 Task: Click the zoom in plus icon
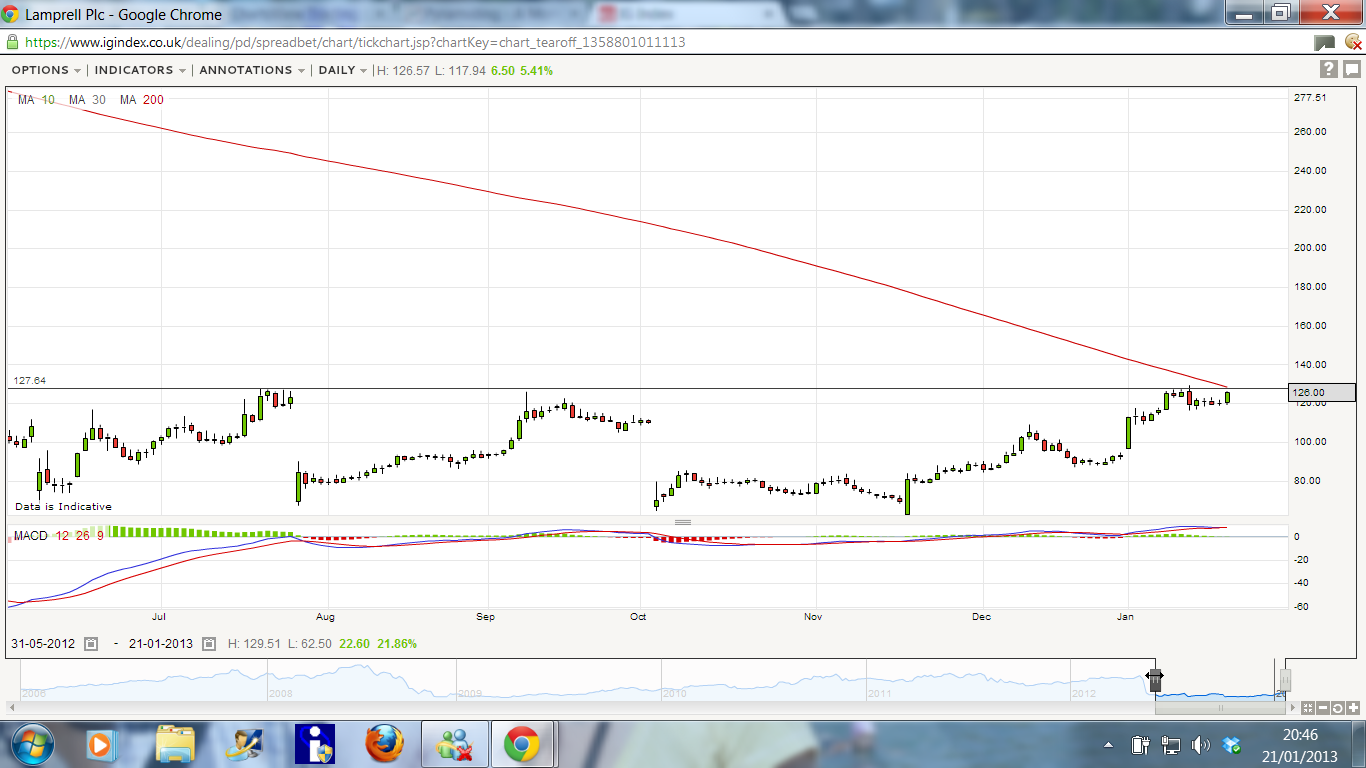tap(1353, 708)
